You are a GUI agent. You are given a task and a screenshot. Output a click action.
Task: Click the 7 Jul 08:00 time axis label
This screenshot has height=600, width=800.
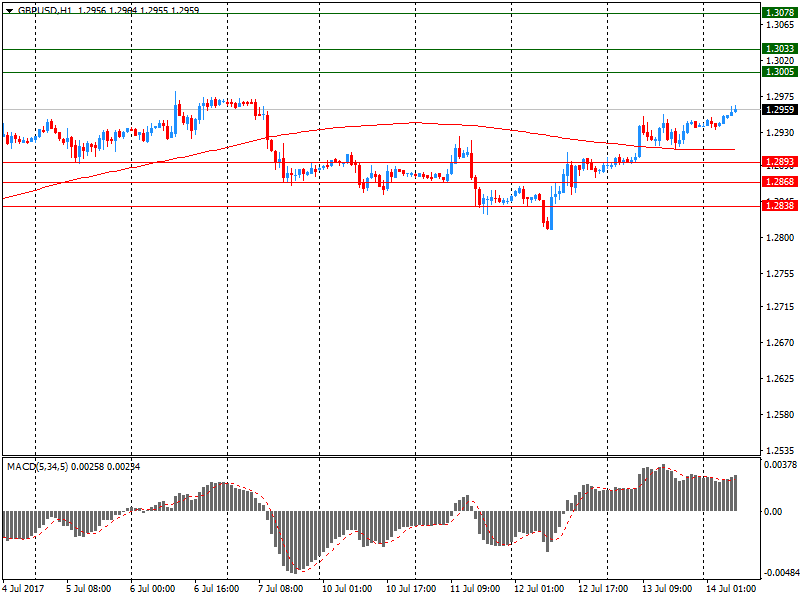(x=281, y=588)
